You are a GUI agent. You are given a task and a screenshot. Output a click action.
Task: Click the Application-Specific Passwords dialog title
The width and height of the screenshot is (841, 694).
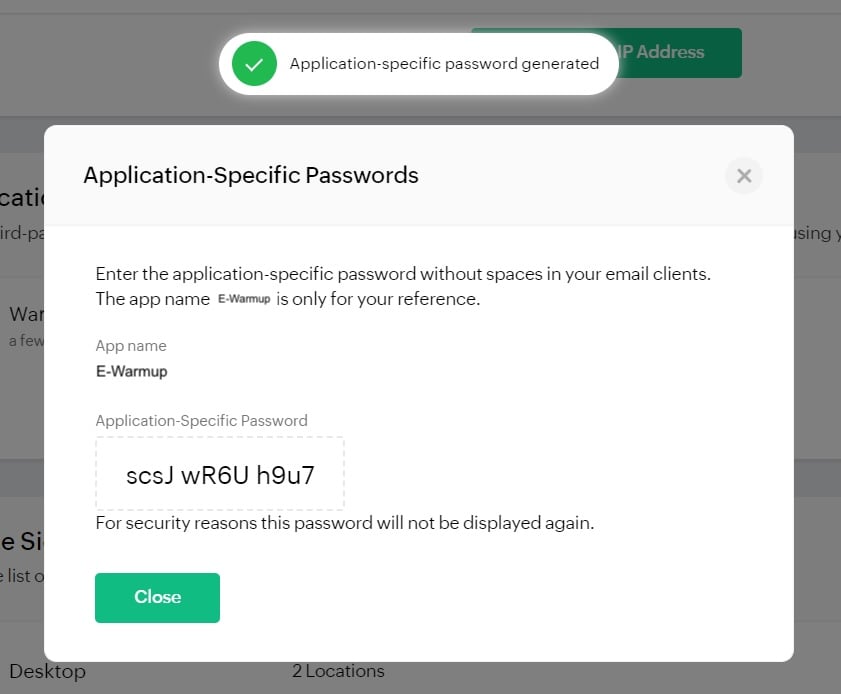pyautogui.click(x=251, y=176)
